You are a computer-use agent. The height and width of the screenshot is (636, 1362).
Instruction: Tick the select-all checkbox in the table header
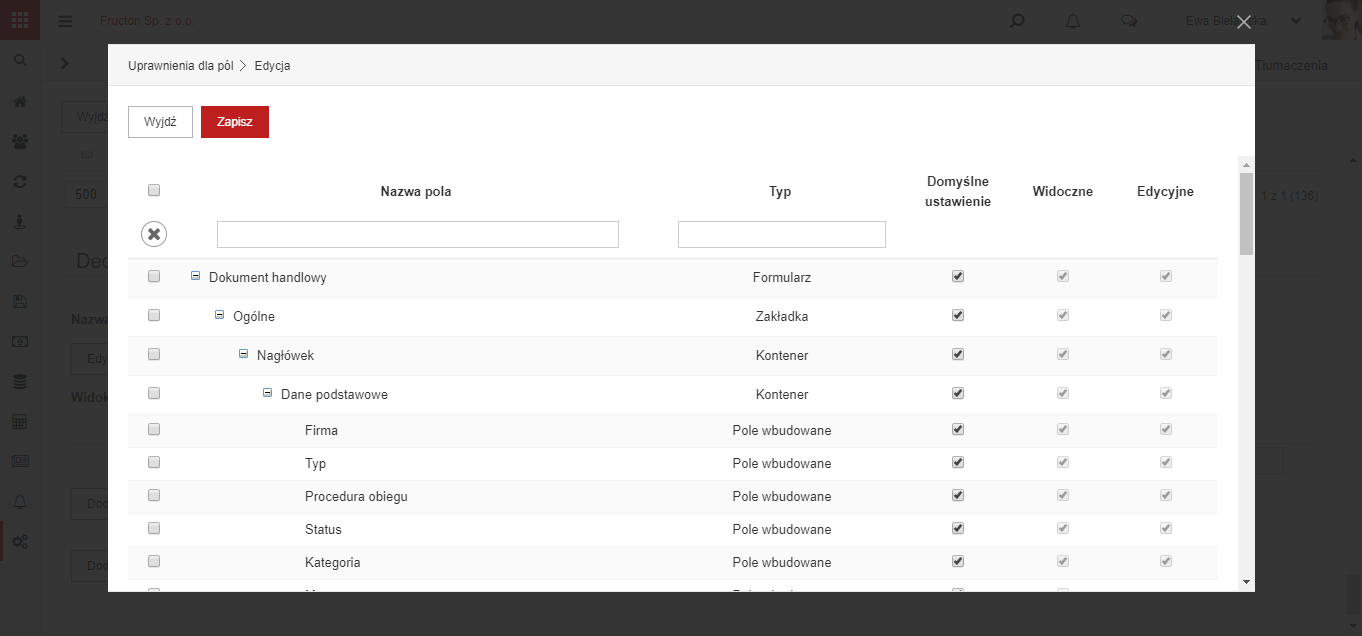(154, 190)
